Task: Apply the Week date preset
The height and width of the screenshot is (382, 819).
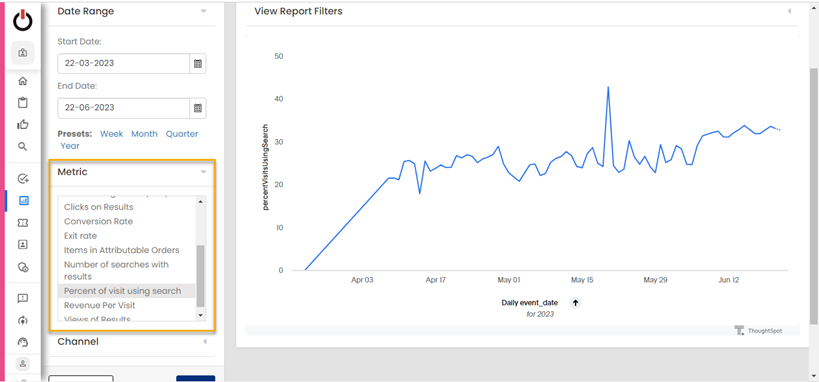Action: coord(111,134)
